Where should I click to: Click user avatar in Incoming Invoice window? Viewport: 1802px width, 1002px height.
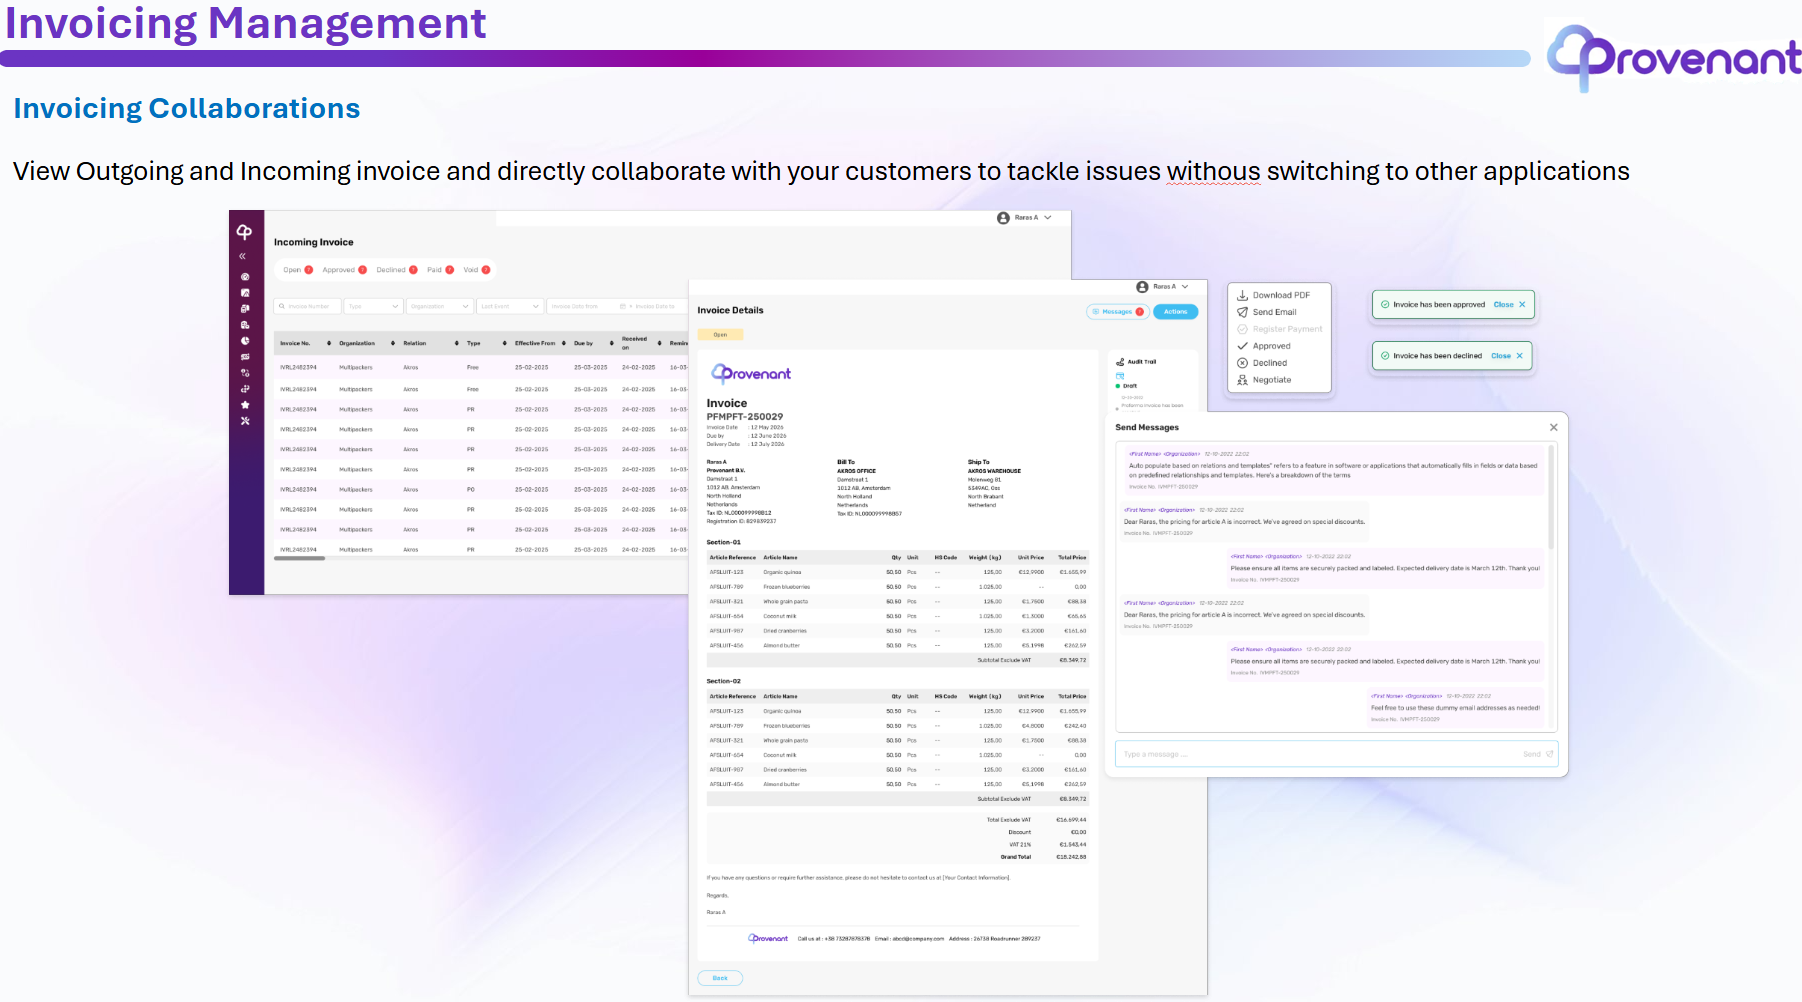pos(1003,218)
